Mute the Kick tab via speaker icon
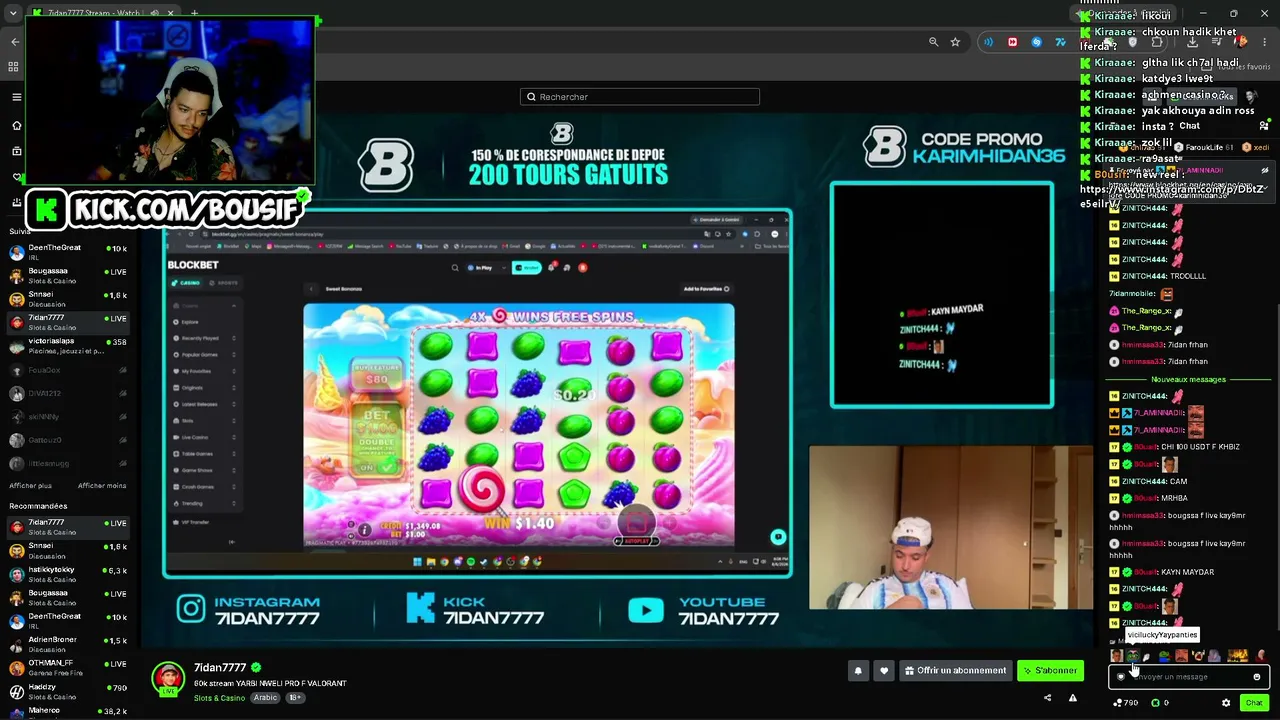Screen dimensions: 1280x720 click(156, 13)
